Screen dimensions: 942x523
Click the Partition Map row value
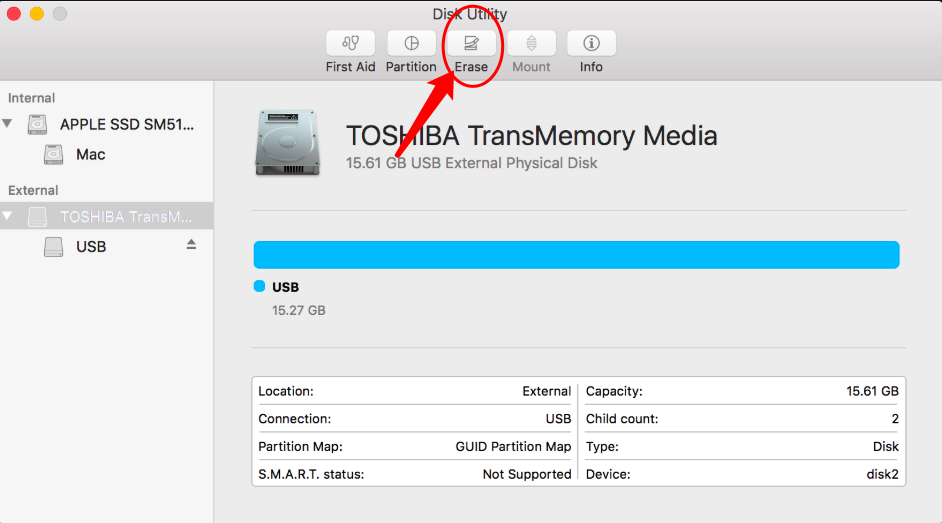pos(513,446)
